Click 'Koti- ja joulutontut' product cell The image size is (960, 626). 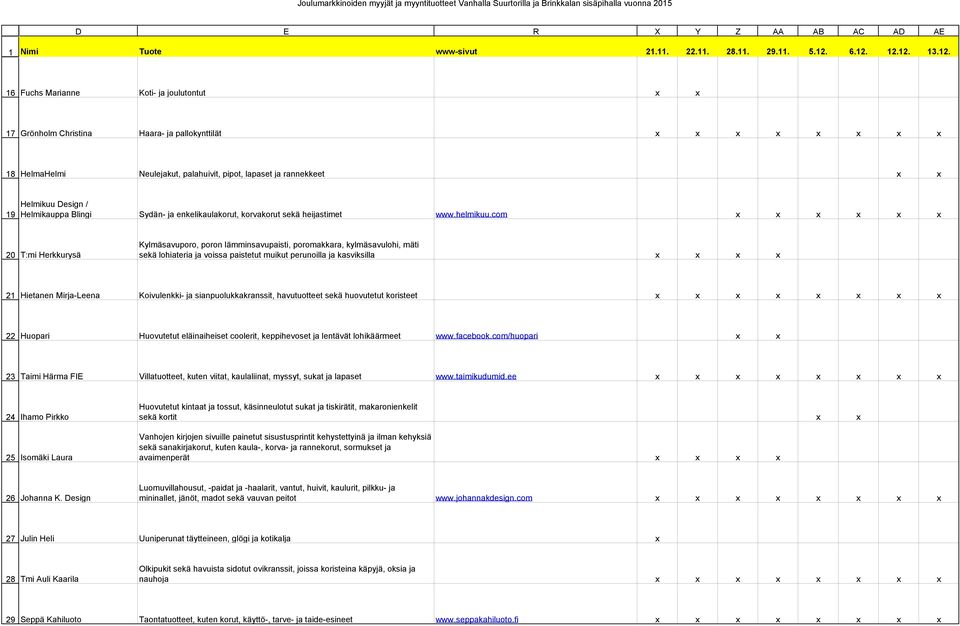(x=286, y=77)
